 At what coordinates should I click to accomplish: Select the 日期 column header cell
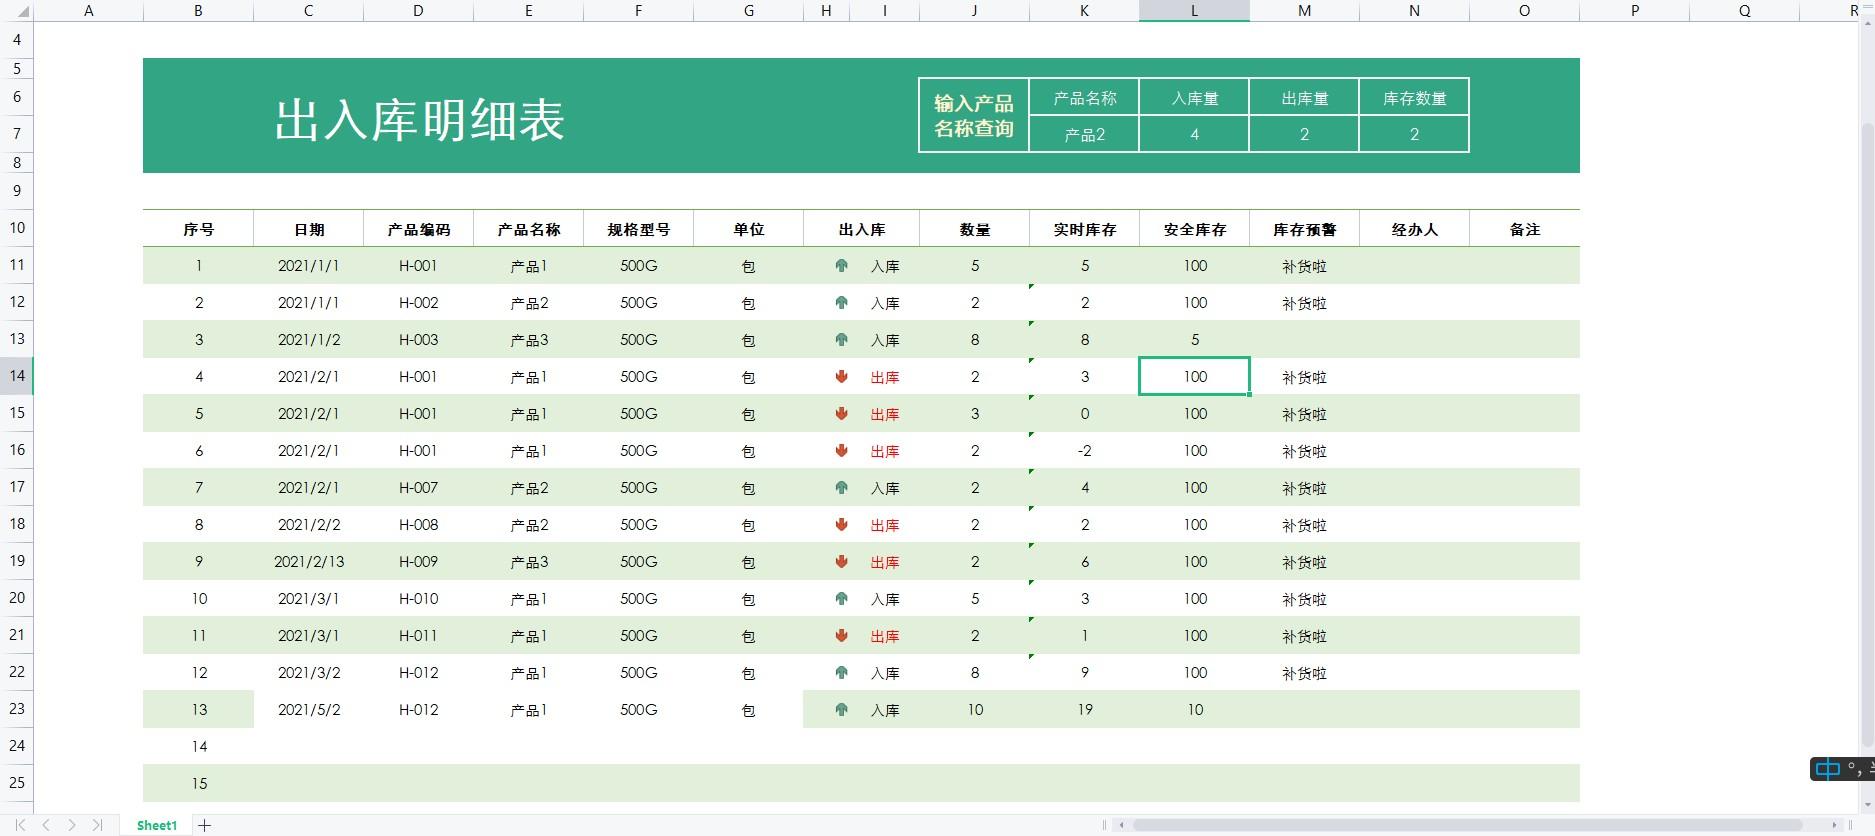click(308, 229)
